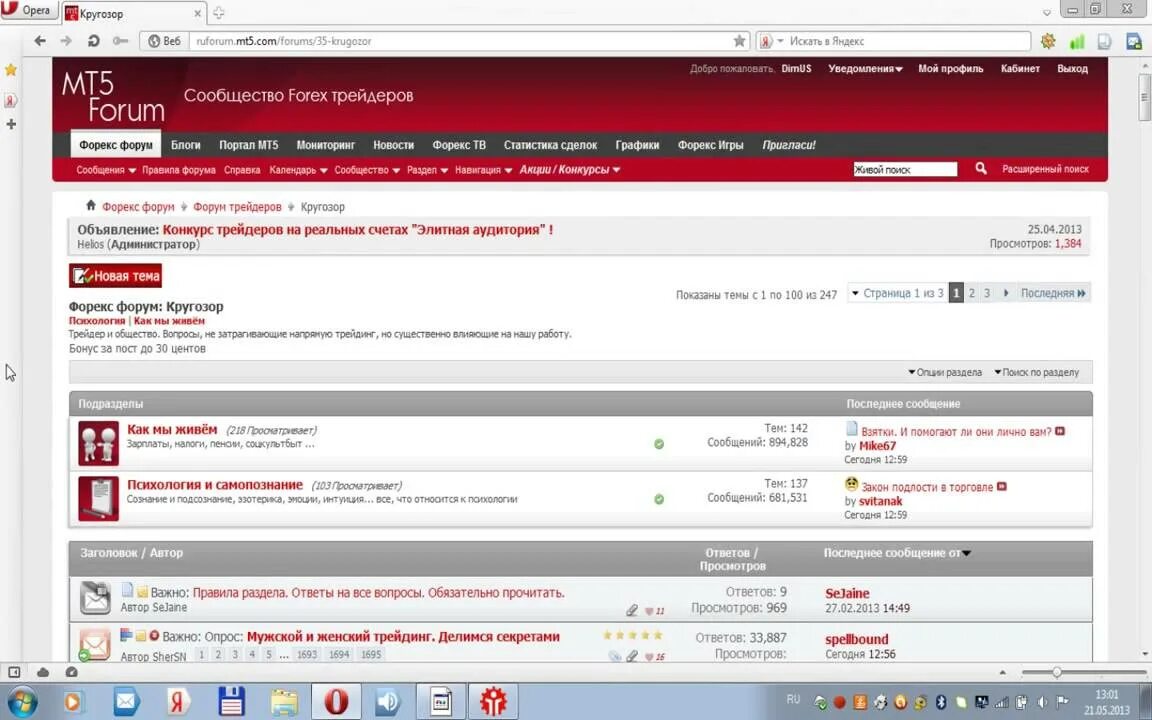Viewport: 1152px width, 720px height.
Task: Click the browser Forward arrow
Action: [66, 41]
